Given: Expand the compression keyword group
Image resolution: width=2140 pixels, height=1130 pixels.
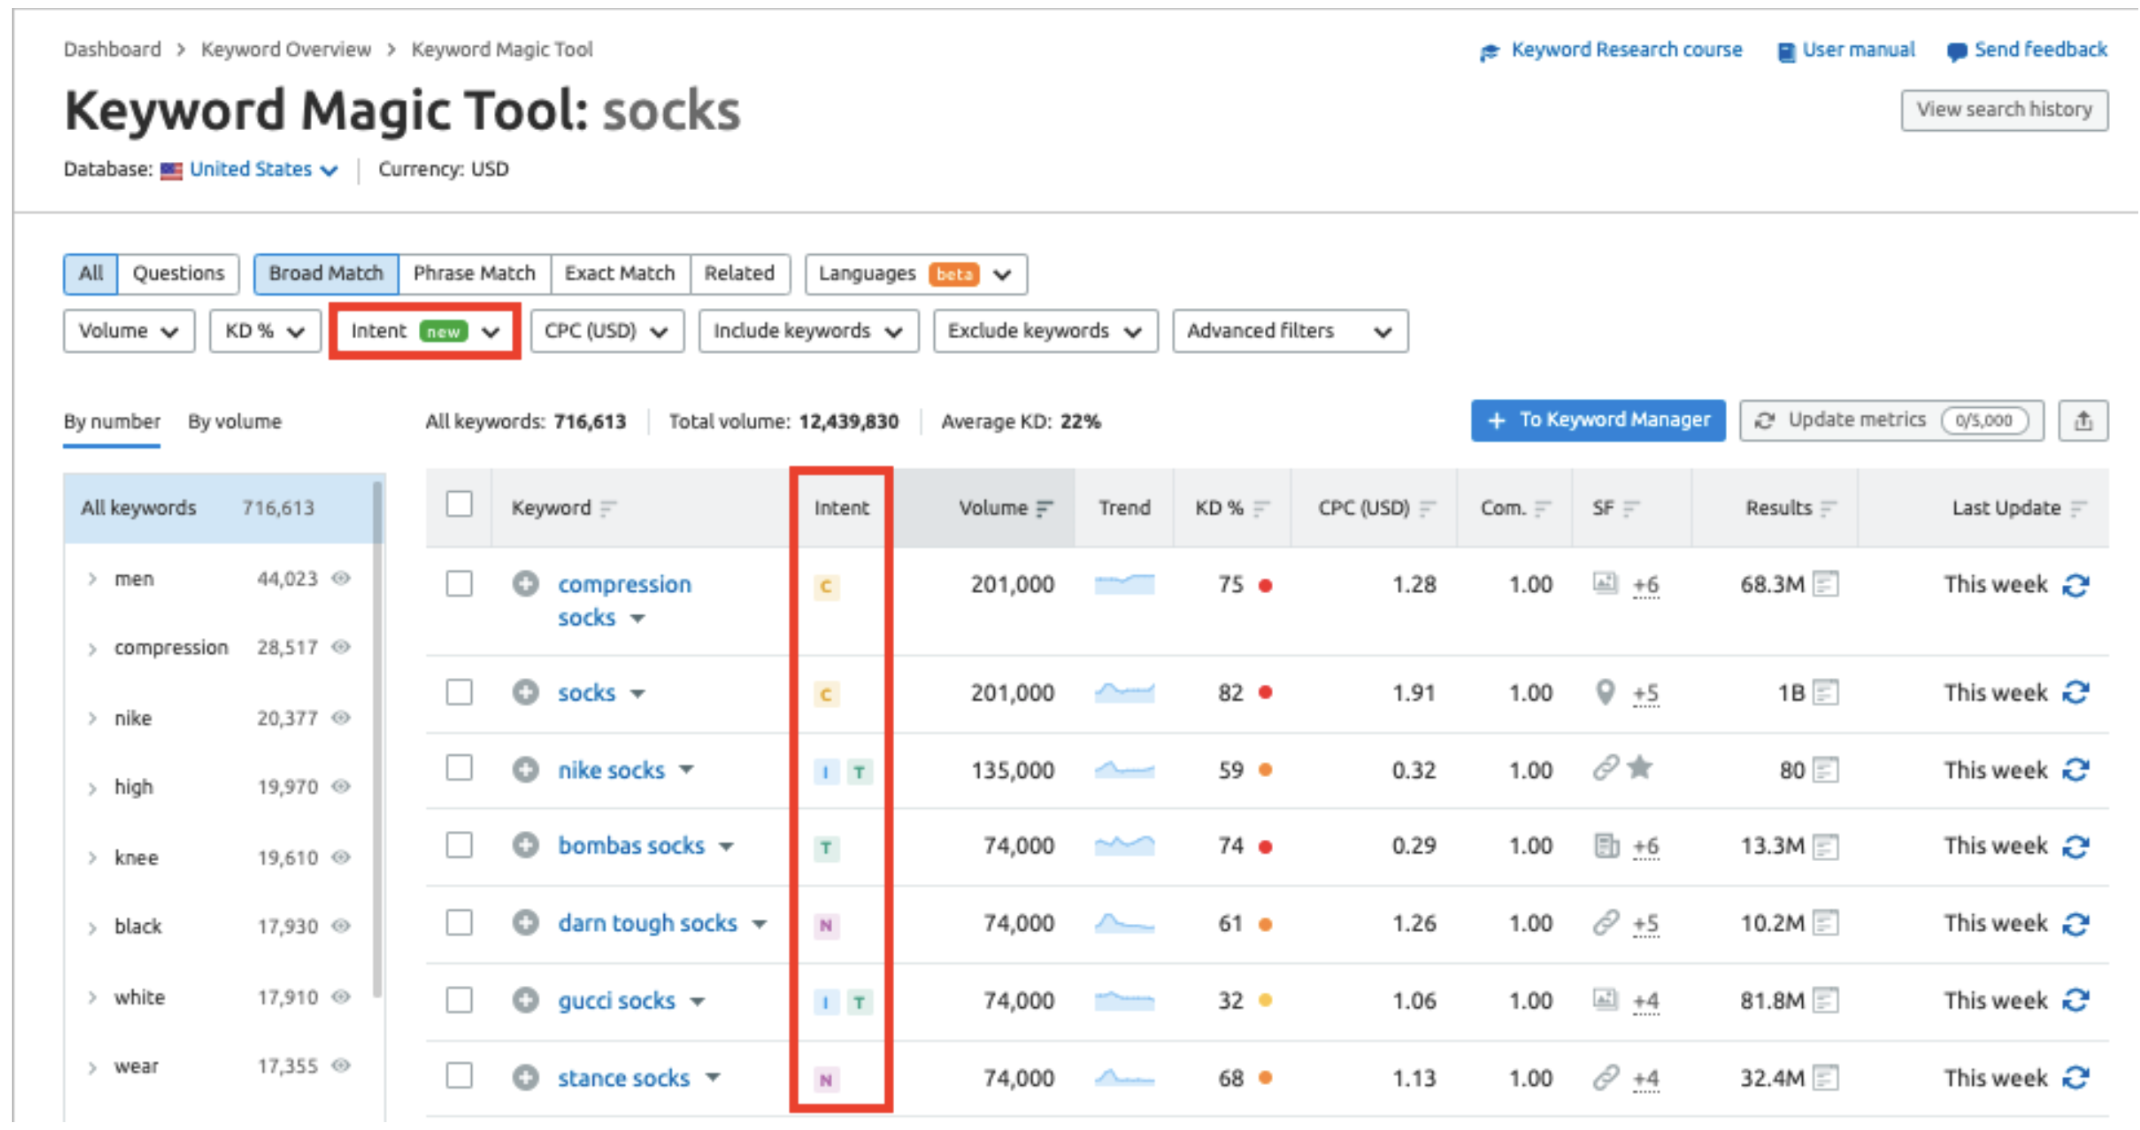Looking at the screenshot, I should point(92,647).
